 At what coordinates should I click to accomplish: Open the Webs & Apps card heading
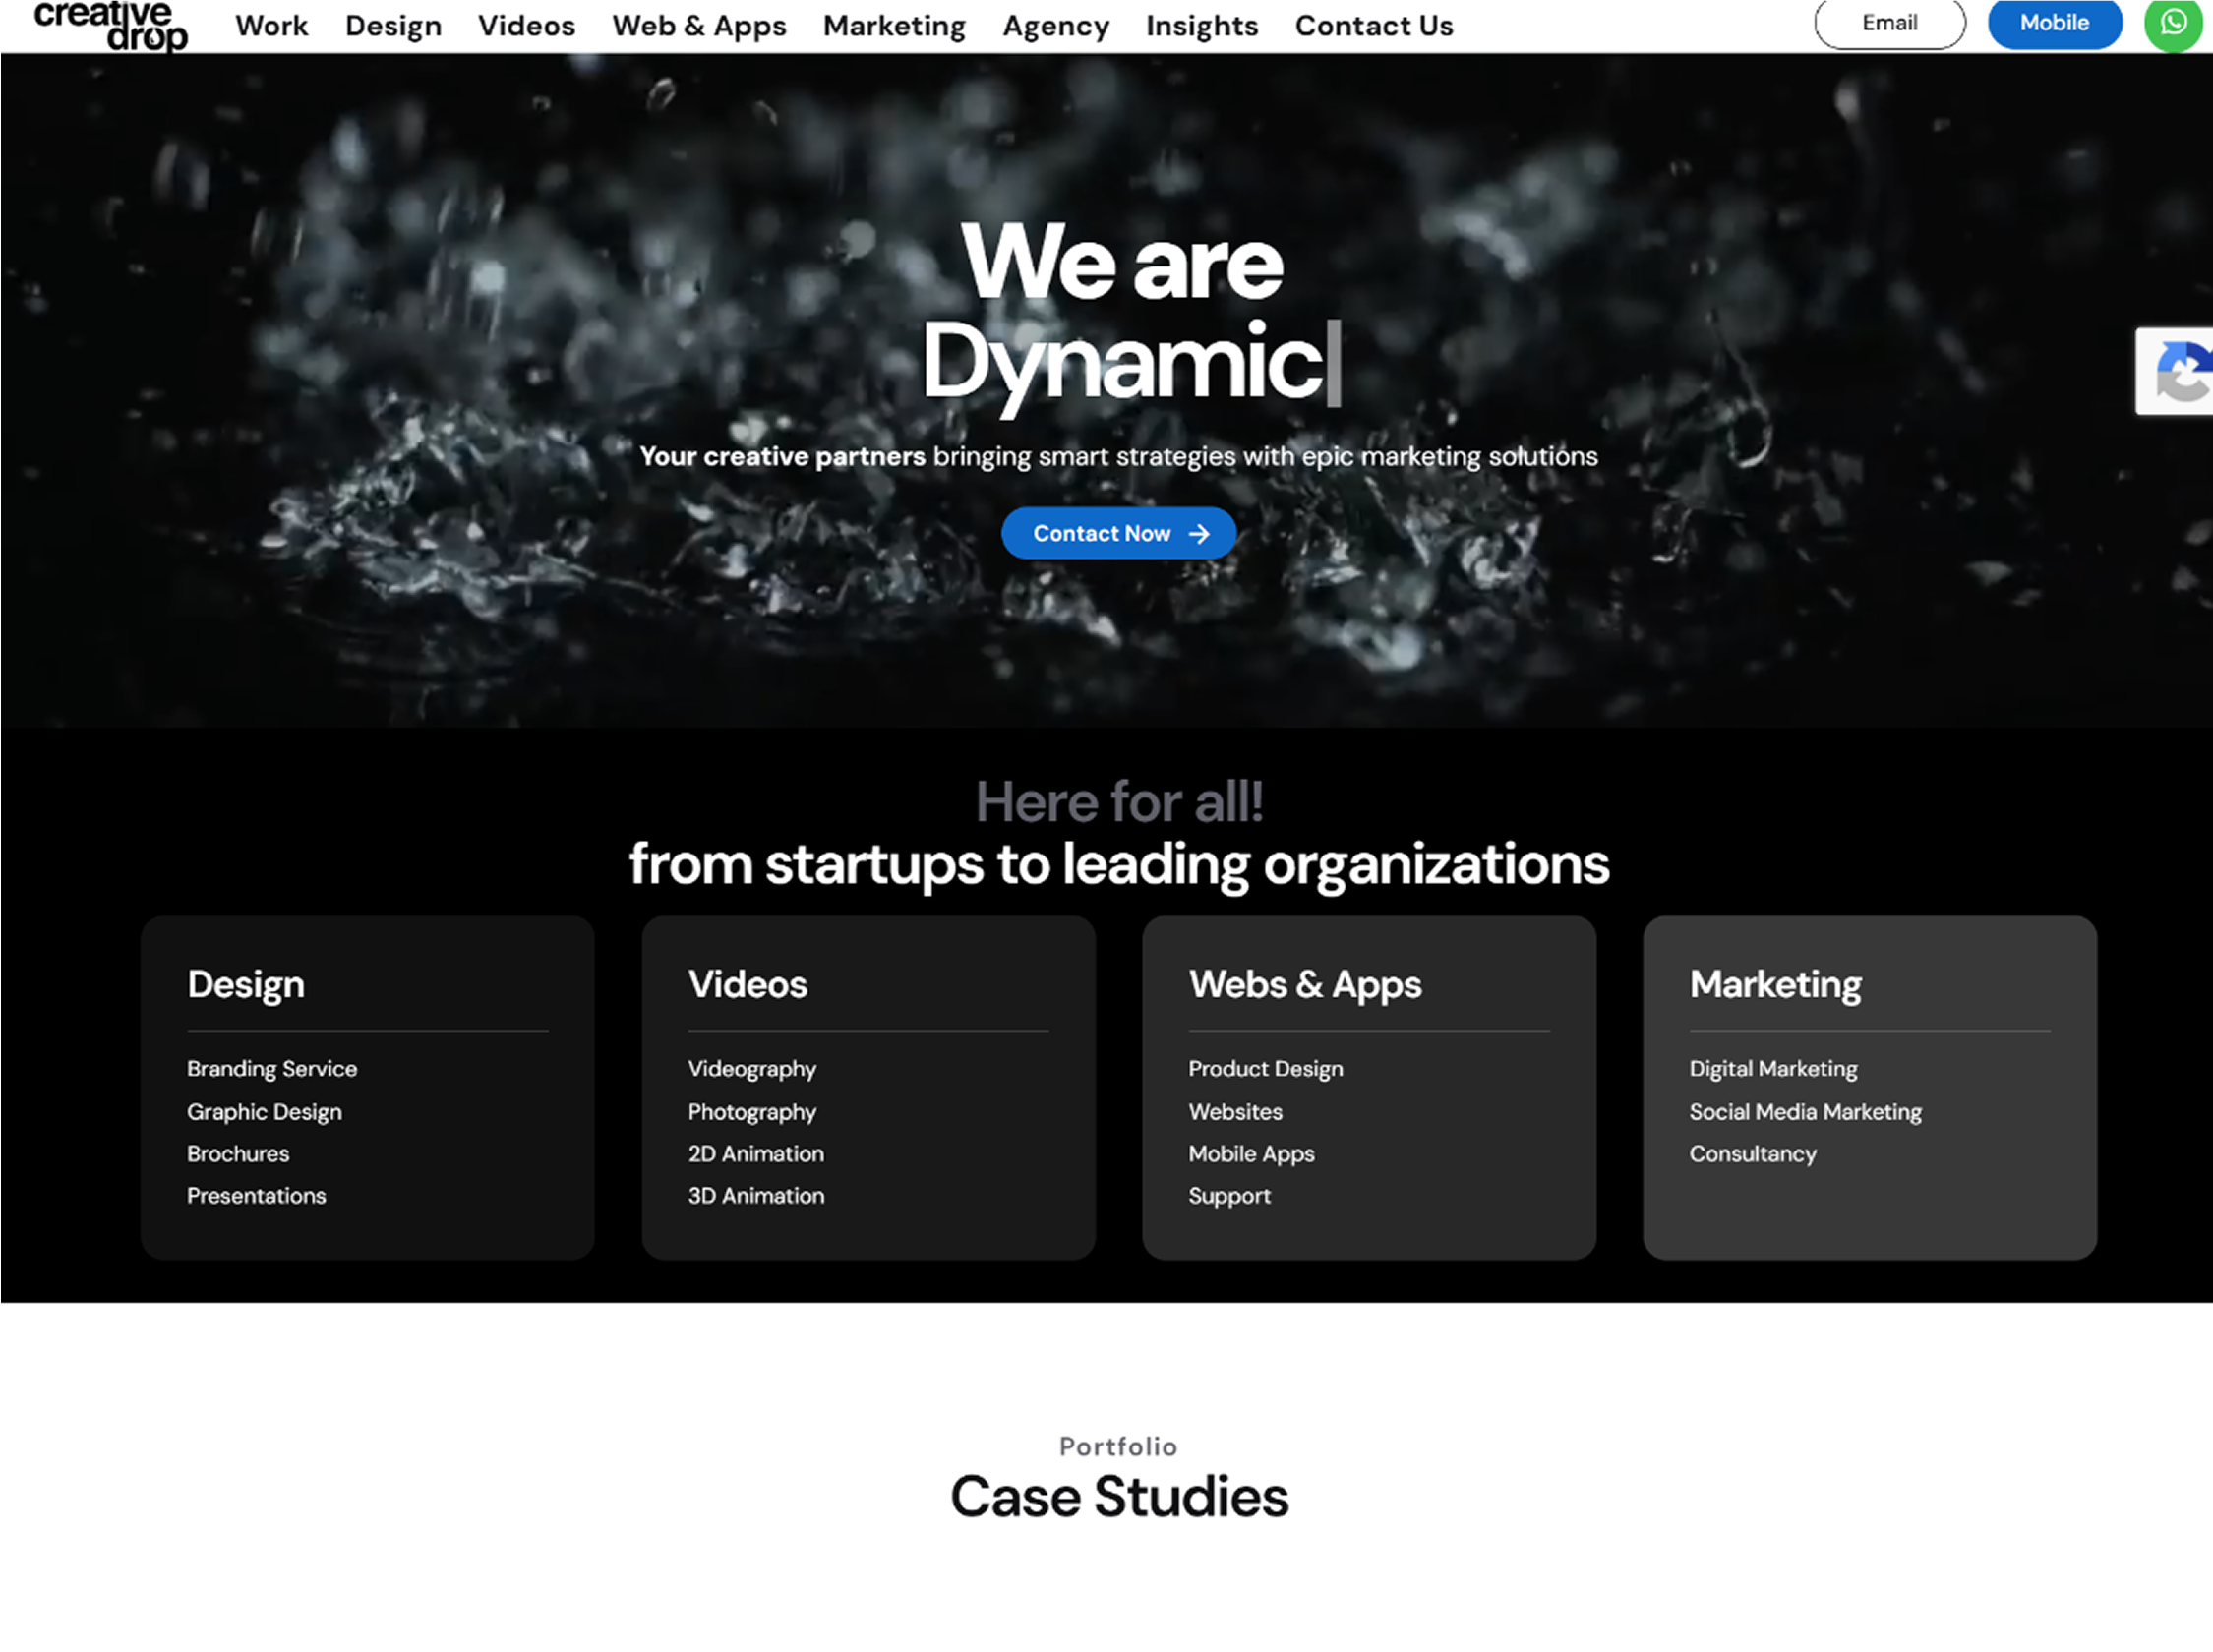tap(1305, 984)
